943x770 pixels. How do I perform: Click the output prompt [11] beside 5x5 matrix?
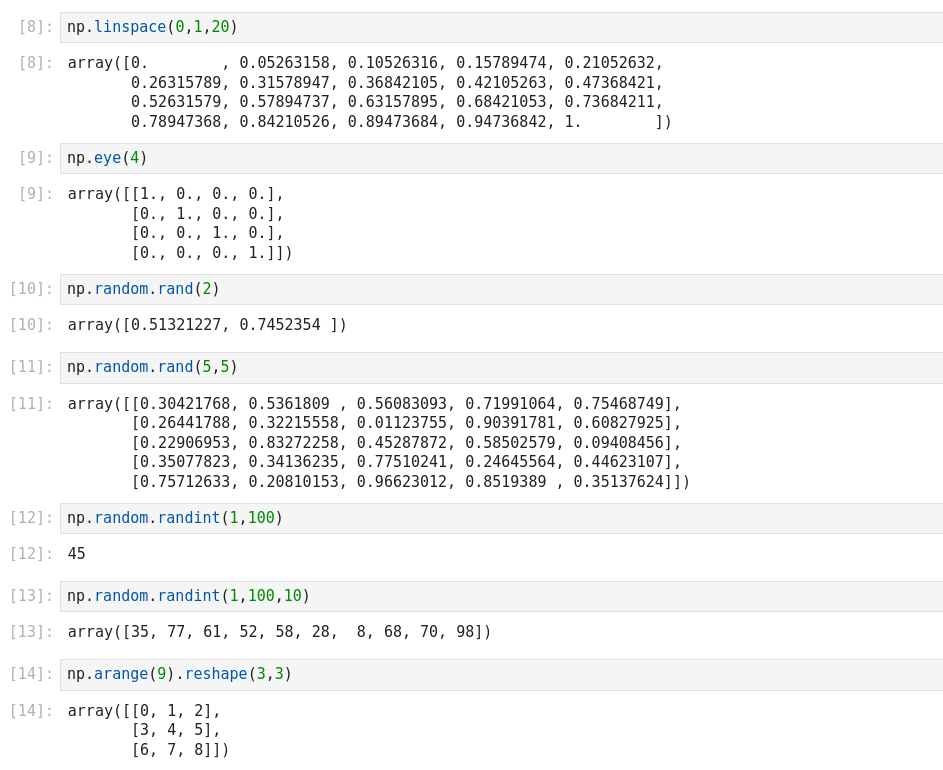pyautogui.click(x=31, y=404)
